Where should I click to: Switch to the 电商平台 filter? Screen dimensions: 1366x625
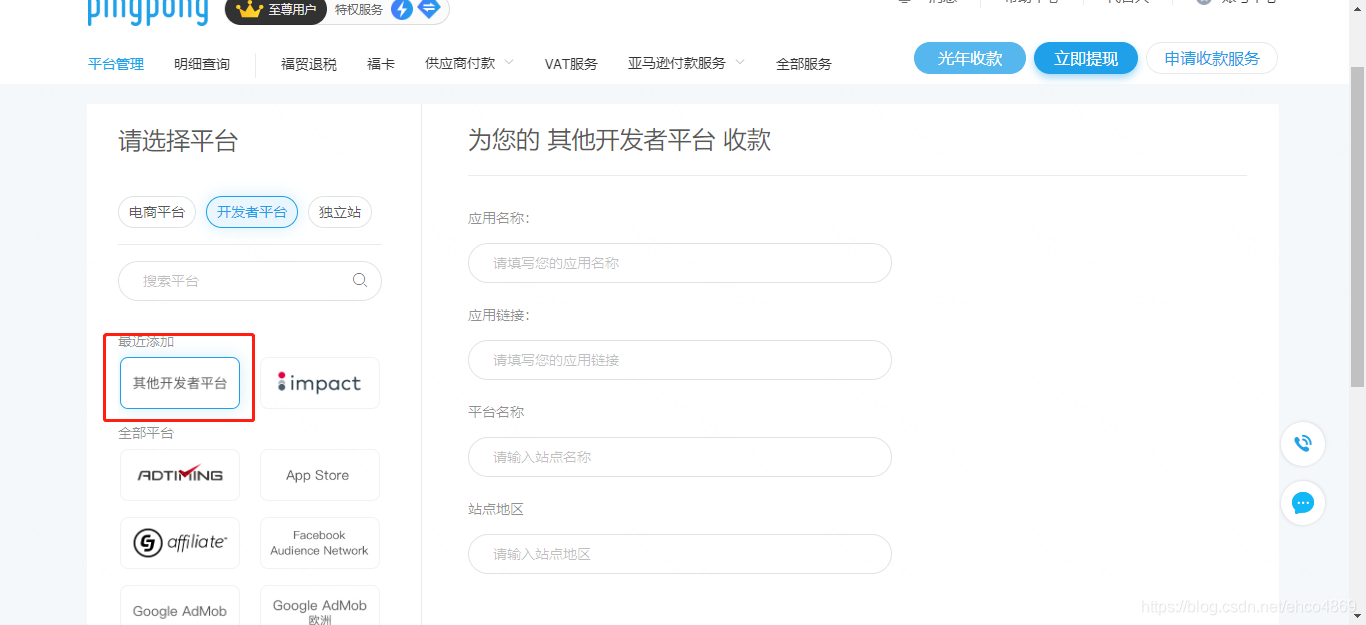(156, 212)
